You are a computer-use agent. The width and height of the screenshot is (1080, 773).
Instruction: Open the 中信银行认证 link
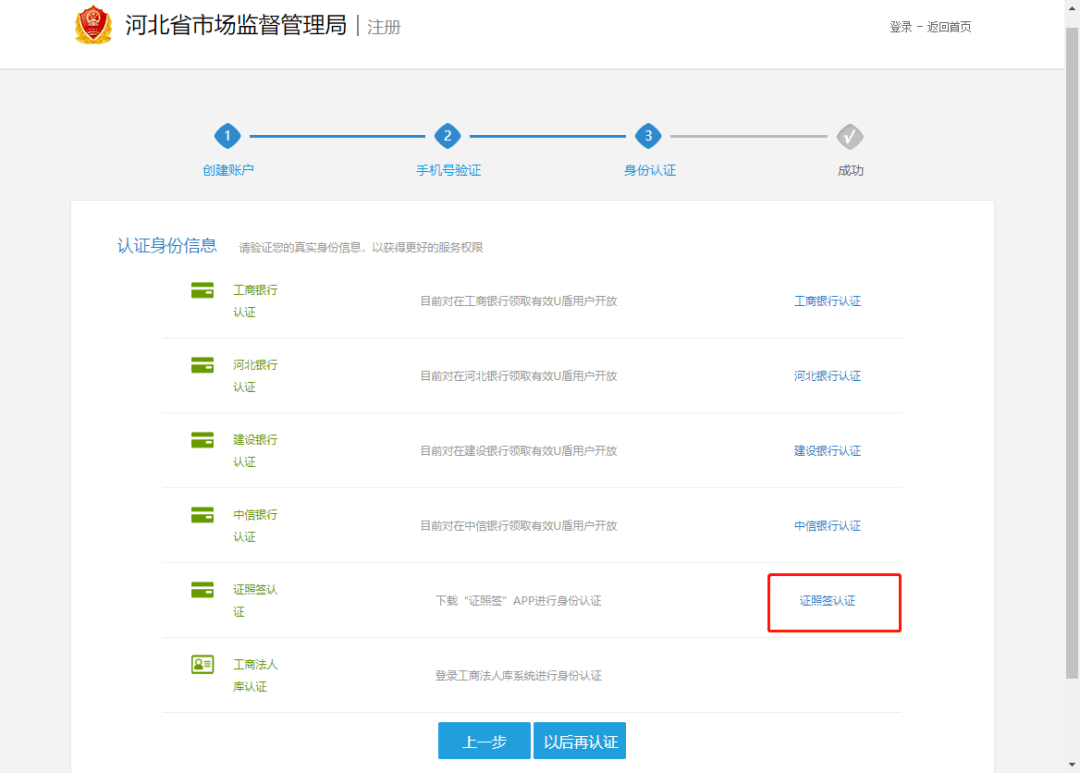tap(827, 526)
